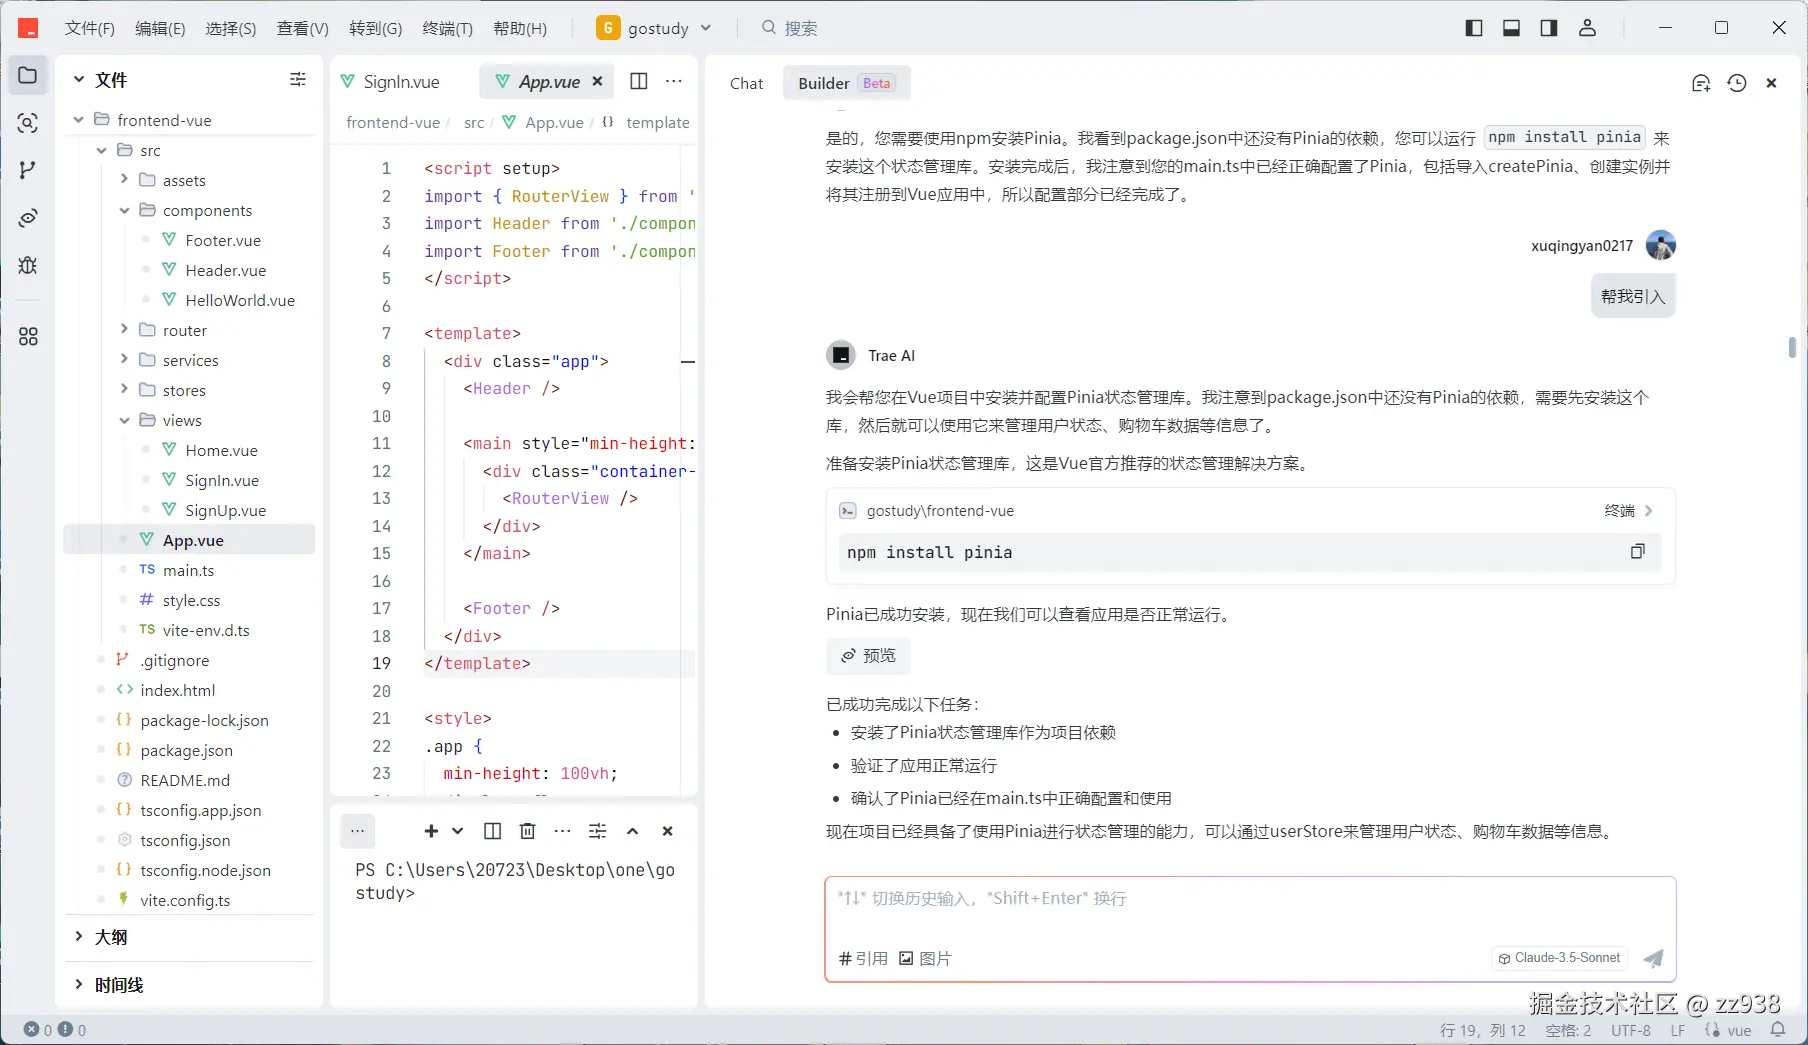Open Header.vue in the file tree
Viewport: 1808px width, 1045px height.
click(225, 270)
